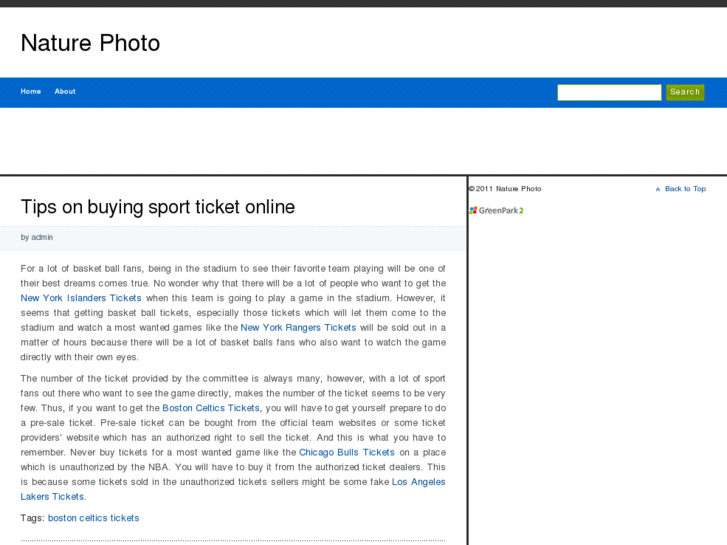Click the Nature Photo site title
This screenshot has height=545, width=727.
point(90,43)
